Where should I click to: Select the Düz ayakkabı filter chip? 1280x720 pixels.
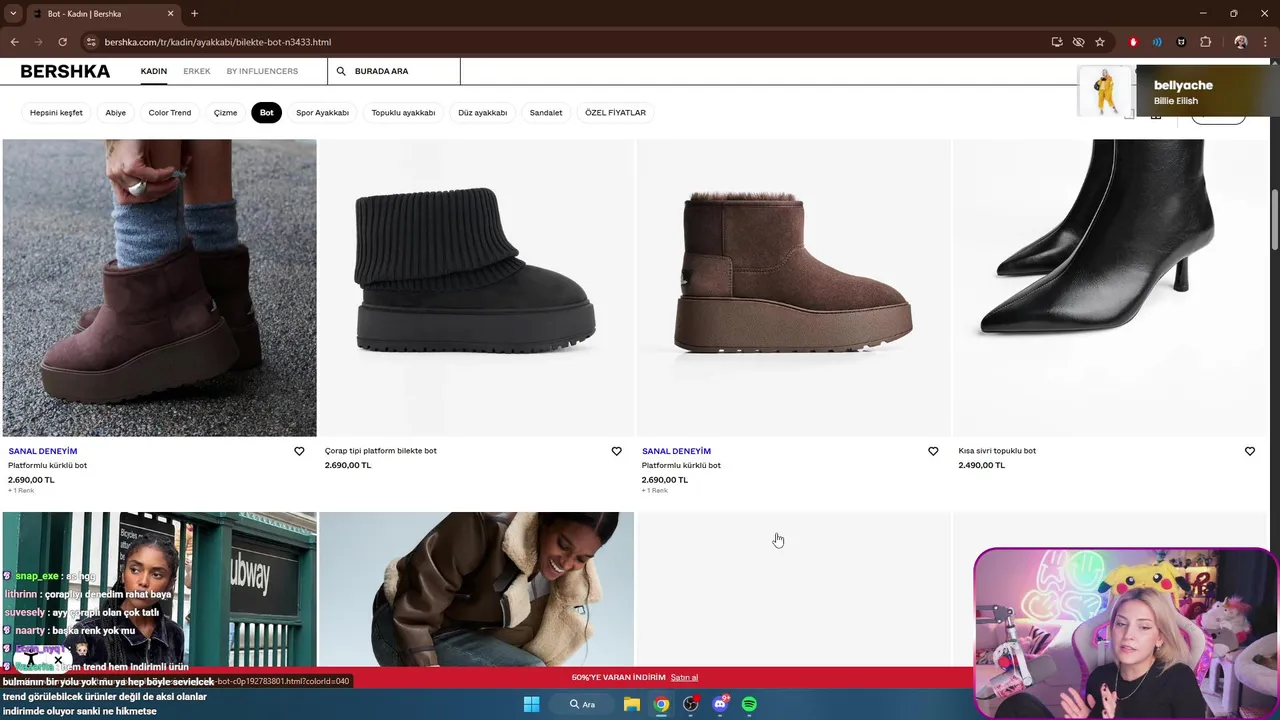tap(483, 113)
